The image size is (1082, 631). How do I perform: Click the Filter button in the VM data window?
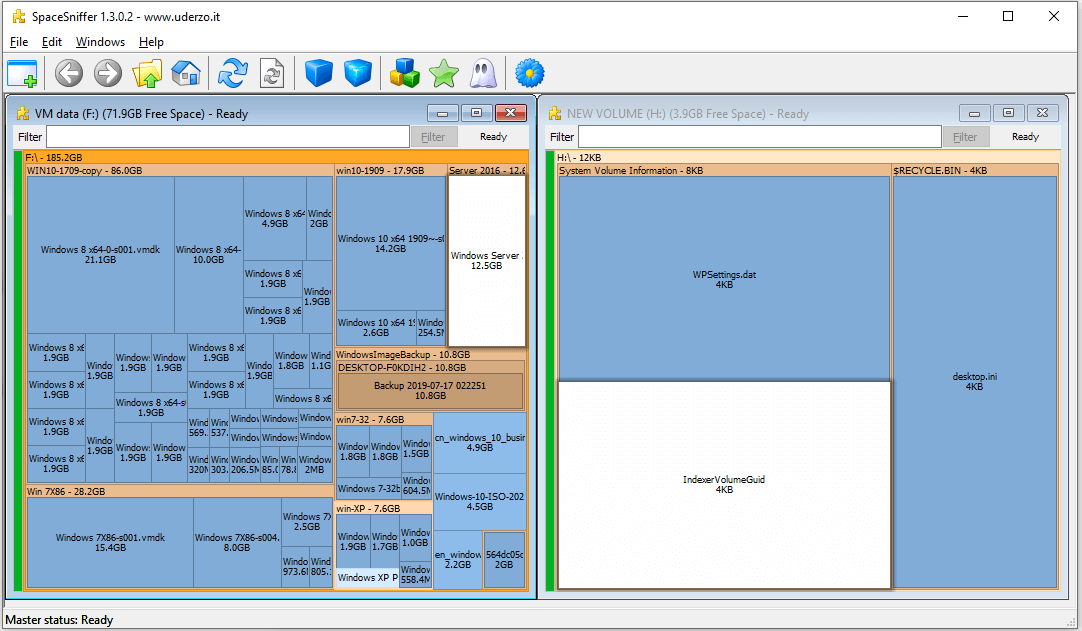pyautogui.click(x=434, y=136)
